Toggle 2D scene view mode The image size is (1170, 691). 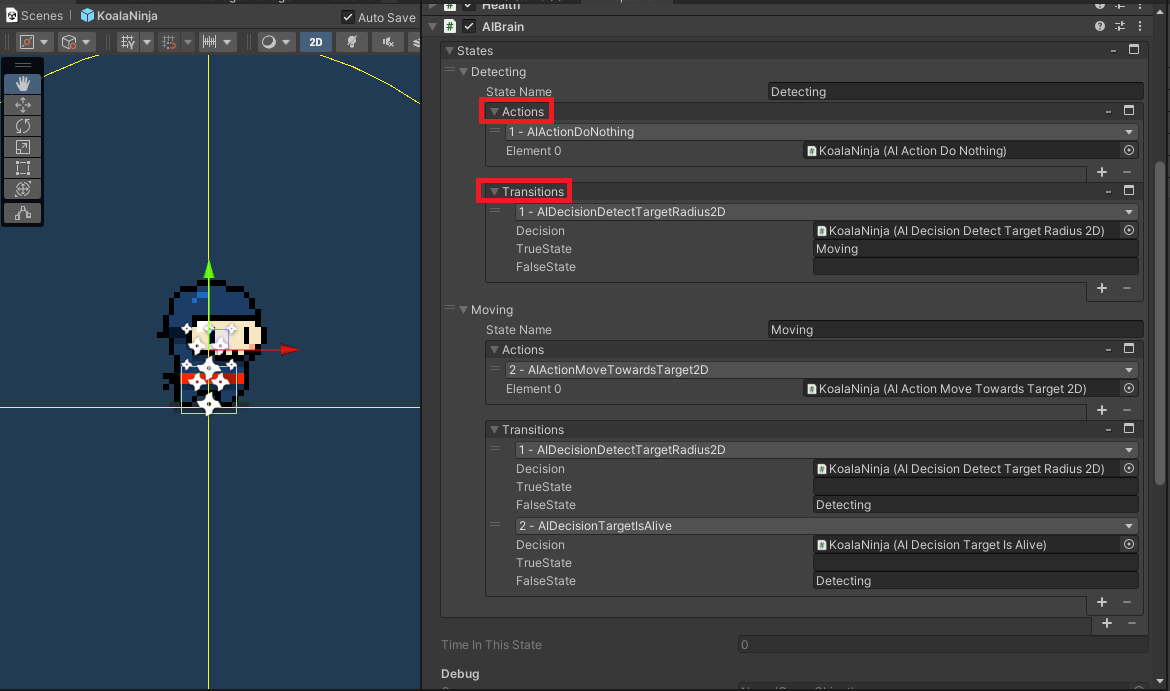pos(315,42)
